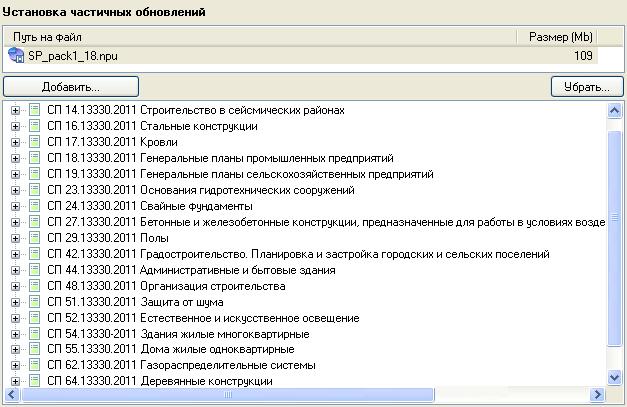Click document icon next to Полы
The width and height of the screenshot is (627, 407).
click(x=34, y=238)
